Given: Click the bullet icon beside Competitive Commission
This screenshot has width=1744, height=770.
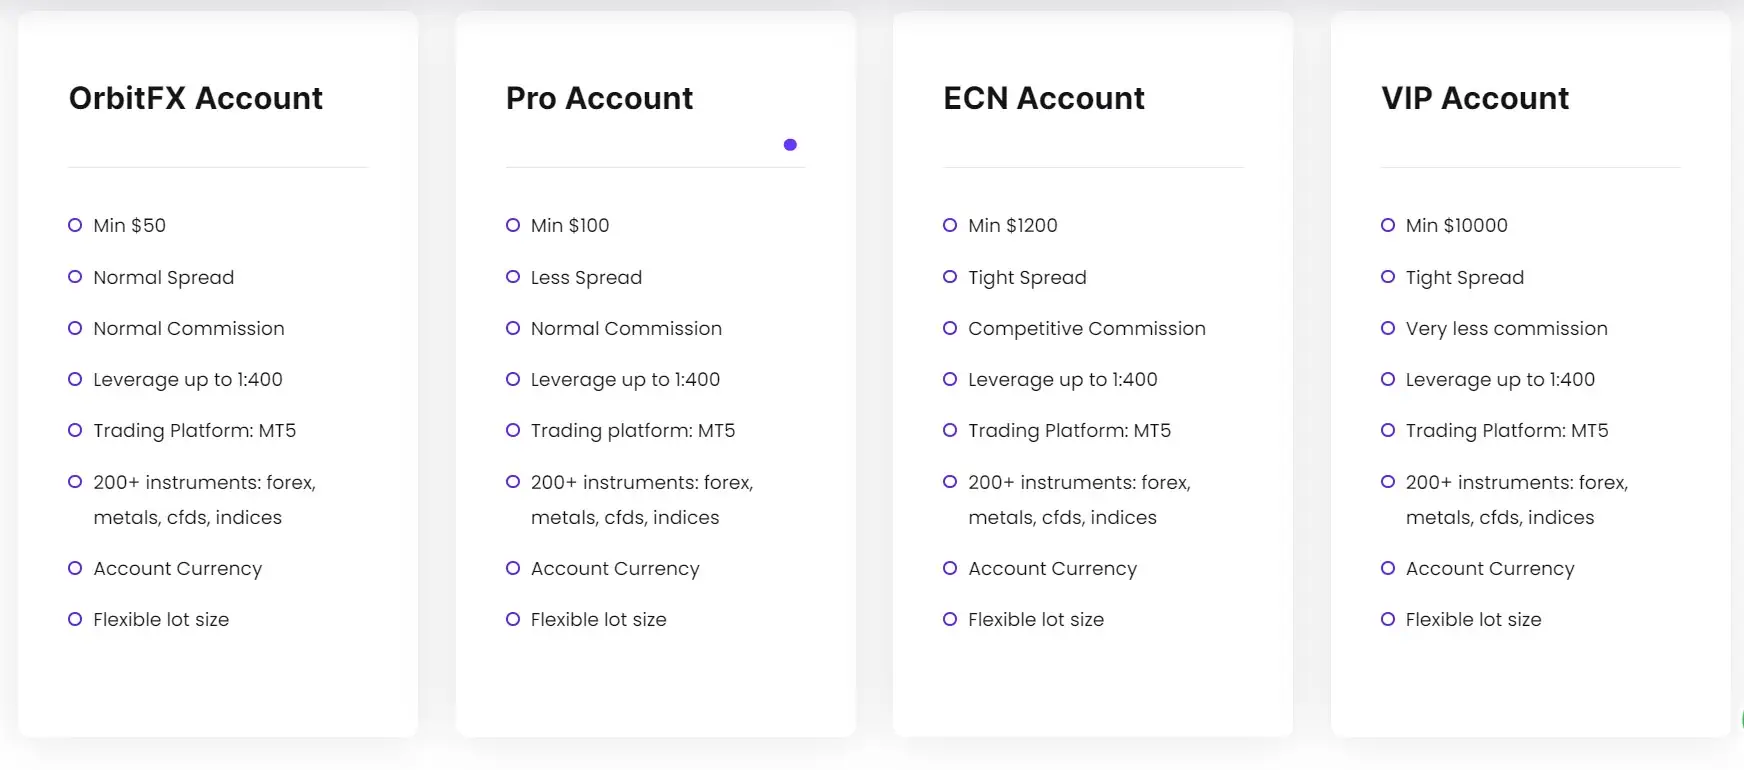Looking at the screenshot, I should tap(950, 328).
